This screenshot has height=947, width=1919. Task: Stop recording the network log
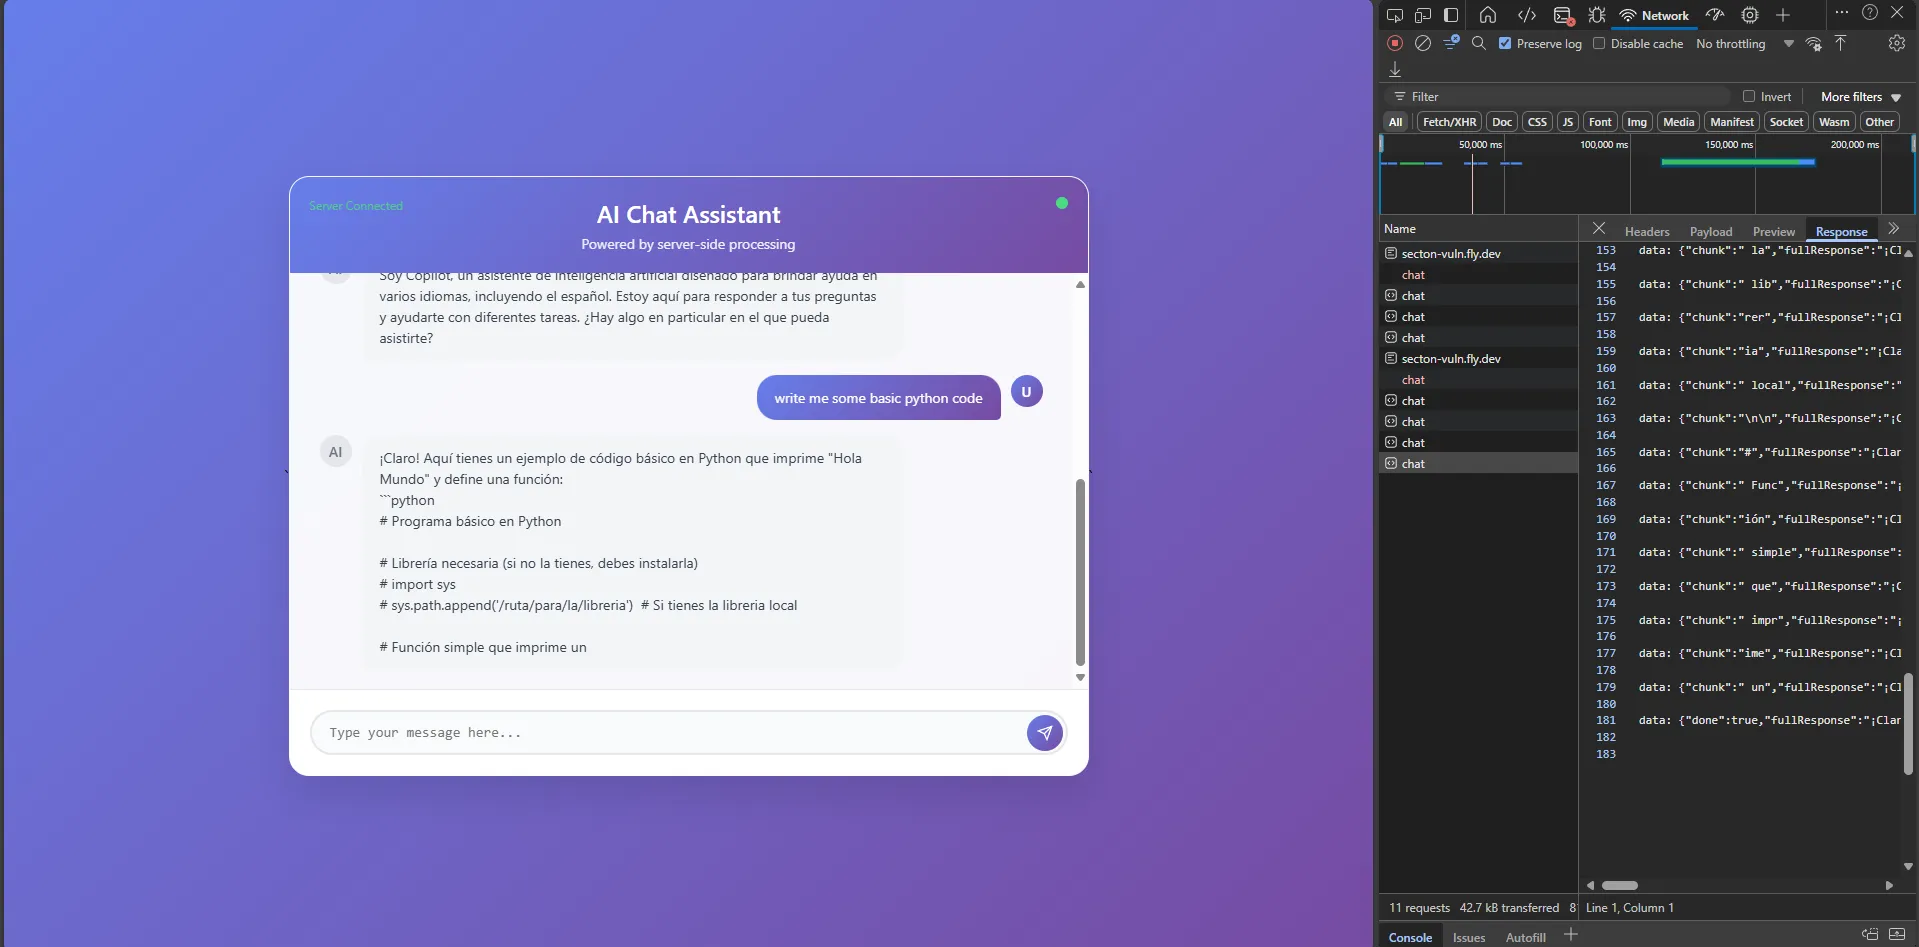(1395, 43)
